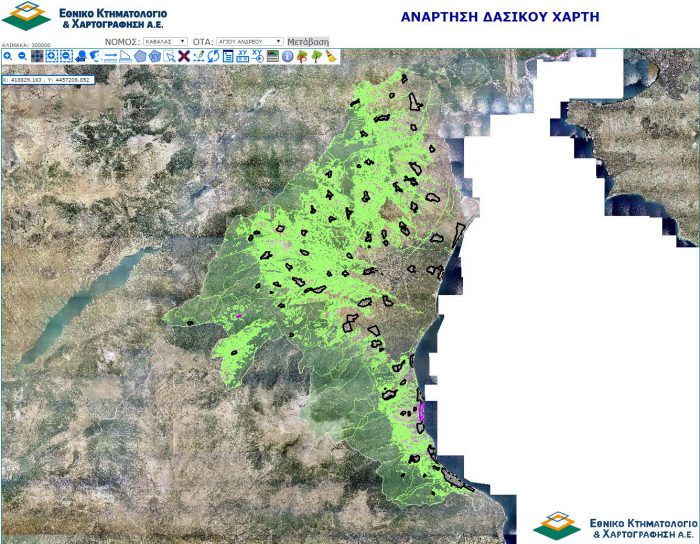Select the pan map tool
Image resolution: width=700 pixels, height=544 pixels.
pos(37,56)
